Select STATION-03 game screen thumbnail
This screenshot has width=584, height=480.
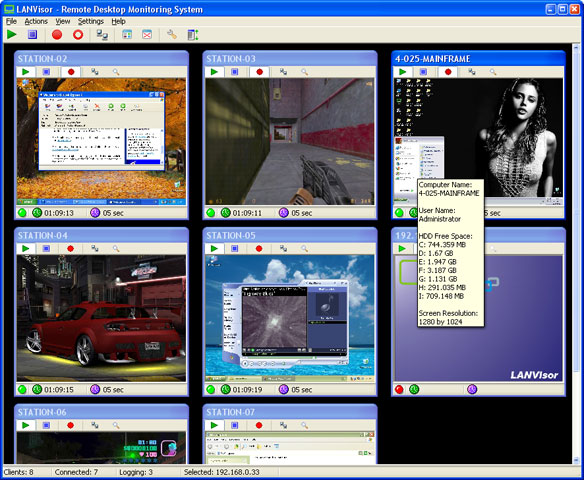290,142
